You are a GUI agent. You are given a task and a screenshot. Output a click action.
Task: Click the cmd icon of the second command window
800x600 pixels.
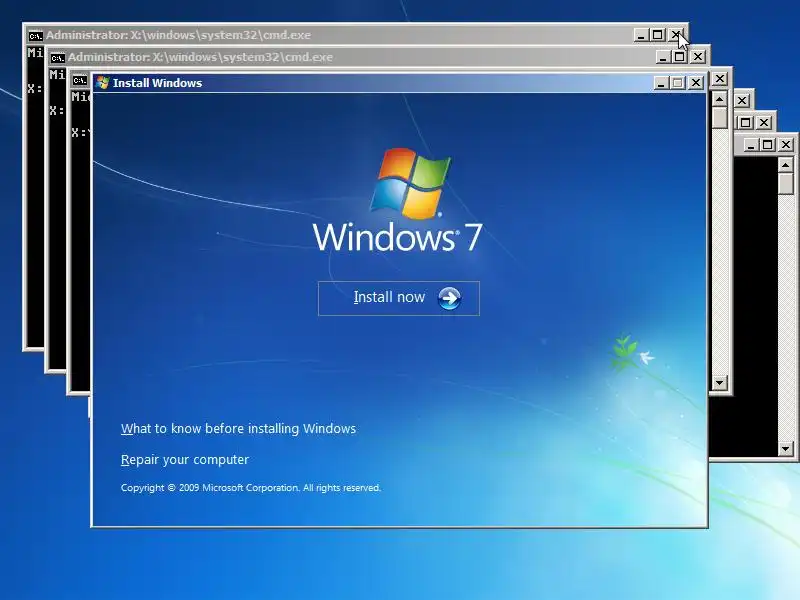[57, 58]
